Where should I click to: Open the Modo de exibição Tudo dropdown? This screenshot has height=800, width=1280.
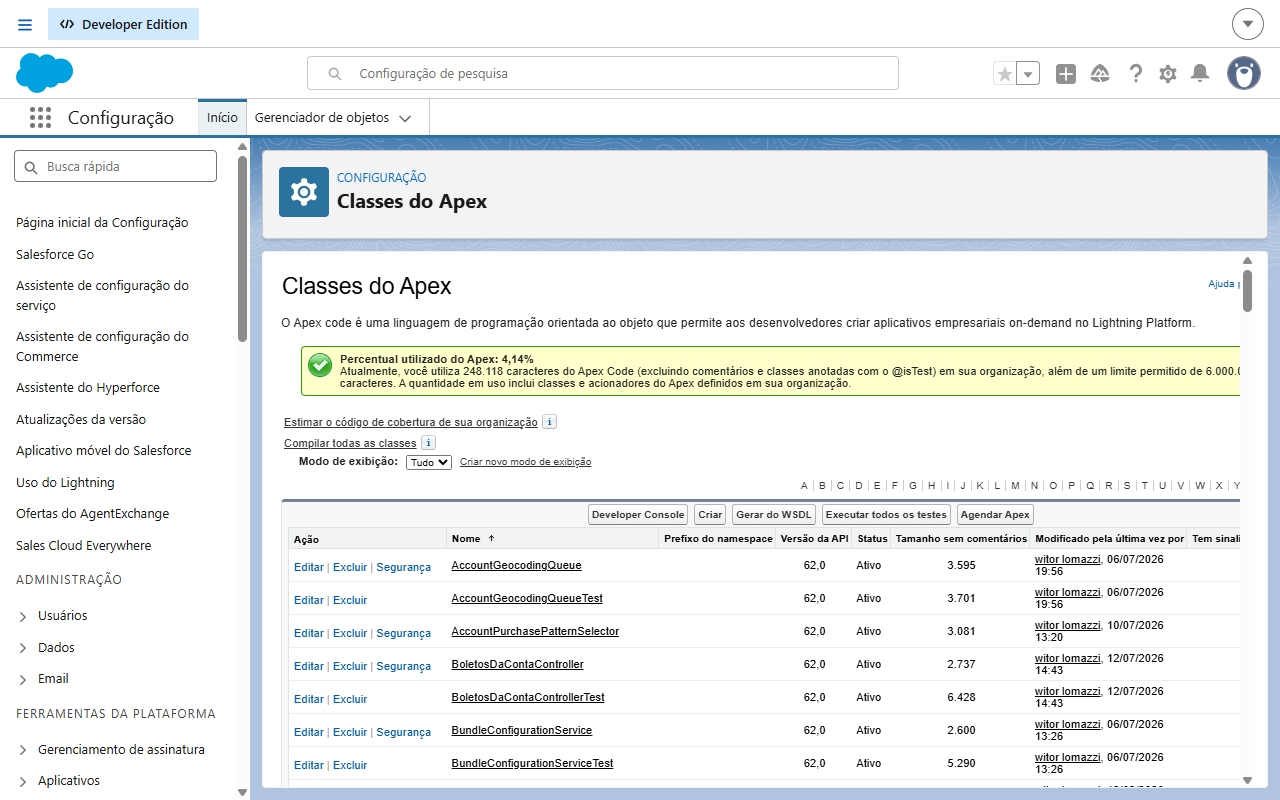(429, 462)
